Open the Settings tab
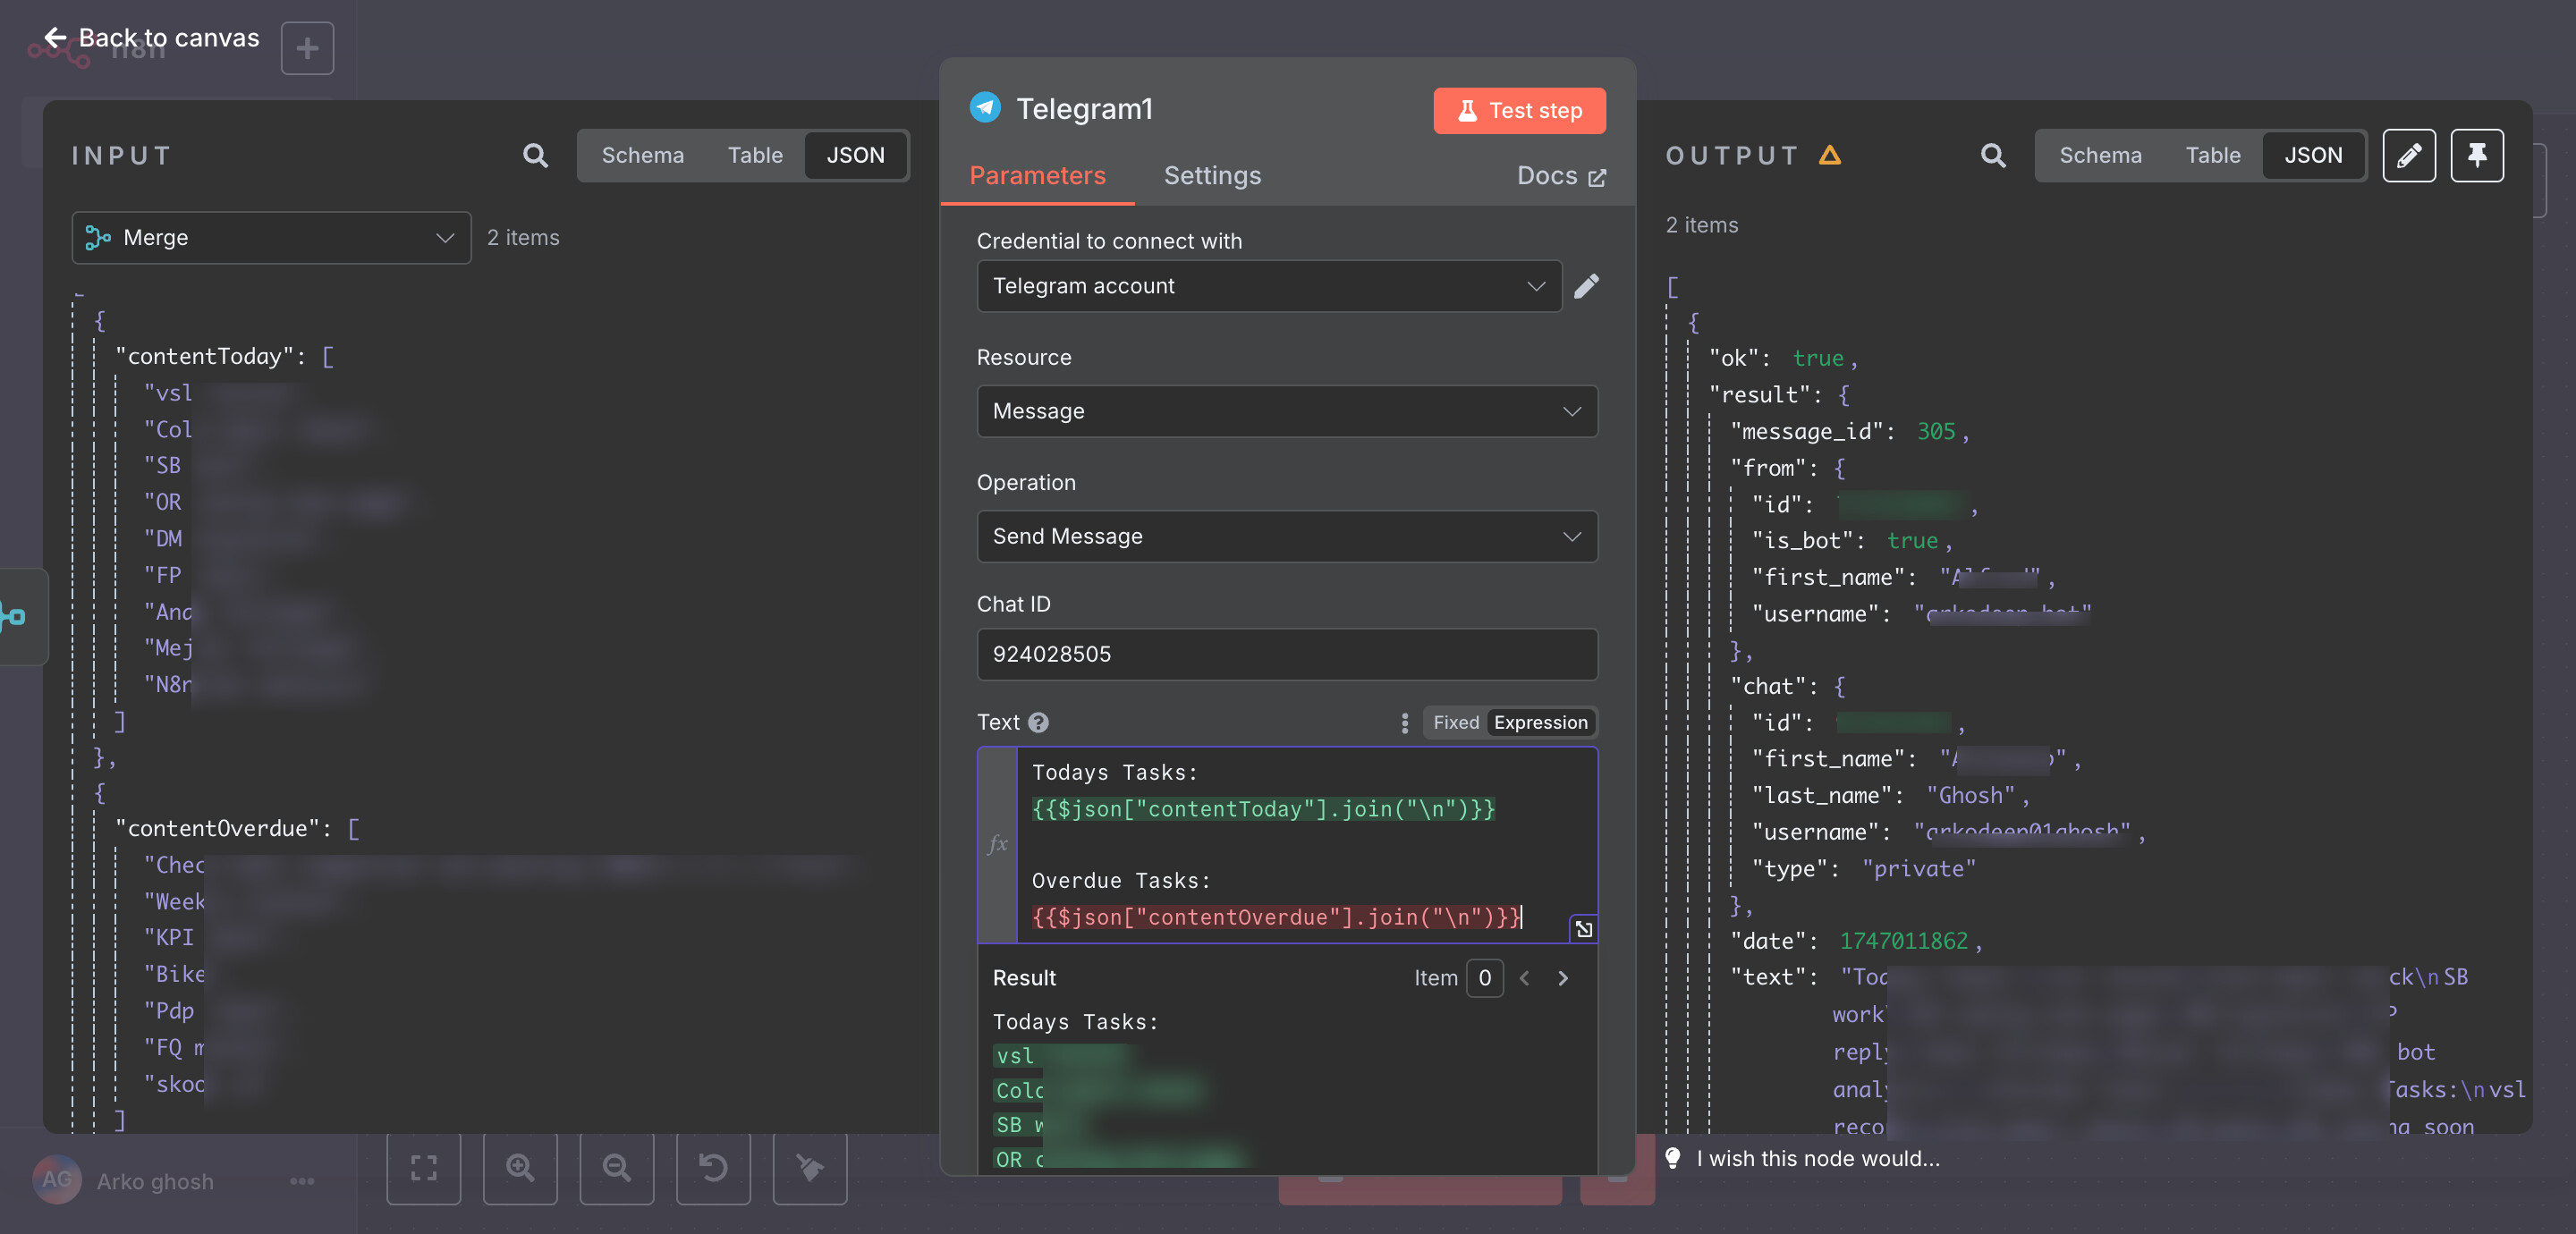The image size is (2576, 1234). [1212, 175]
